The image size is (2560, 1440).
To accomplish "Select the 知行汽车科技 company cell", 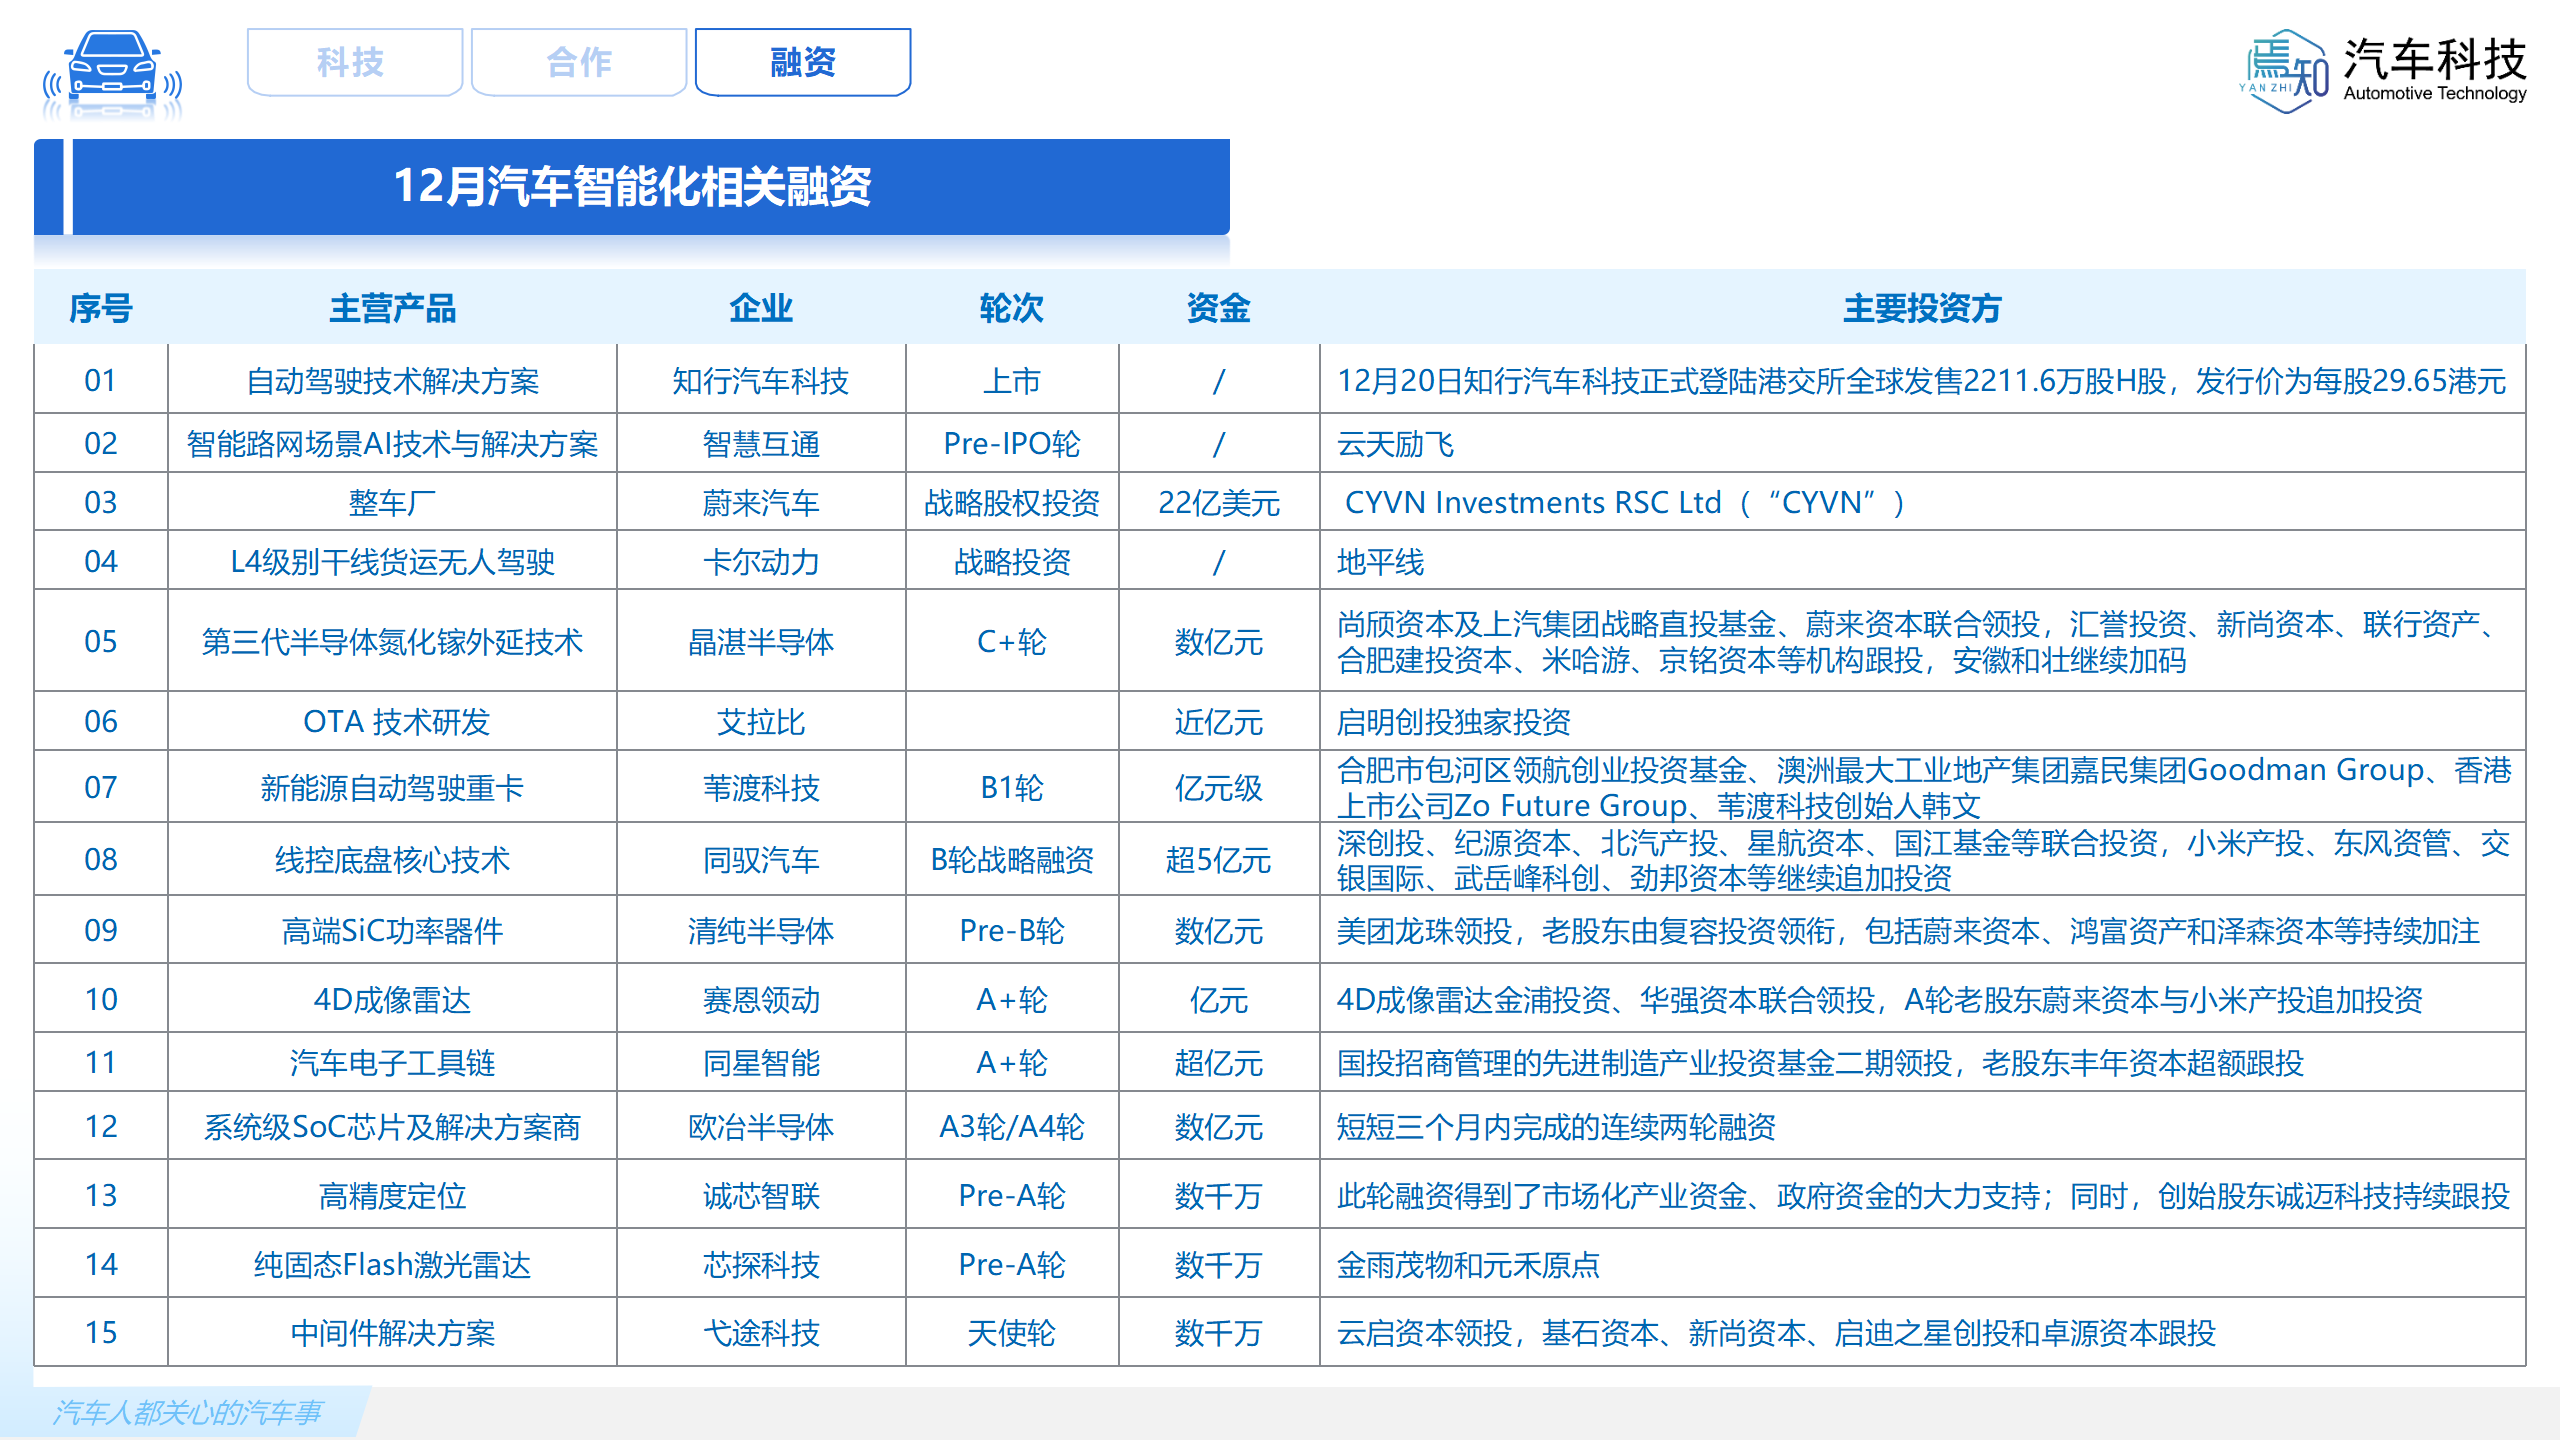I will pyautogui.click(x=761, y=380).
